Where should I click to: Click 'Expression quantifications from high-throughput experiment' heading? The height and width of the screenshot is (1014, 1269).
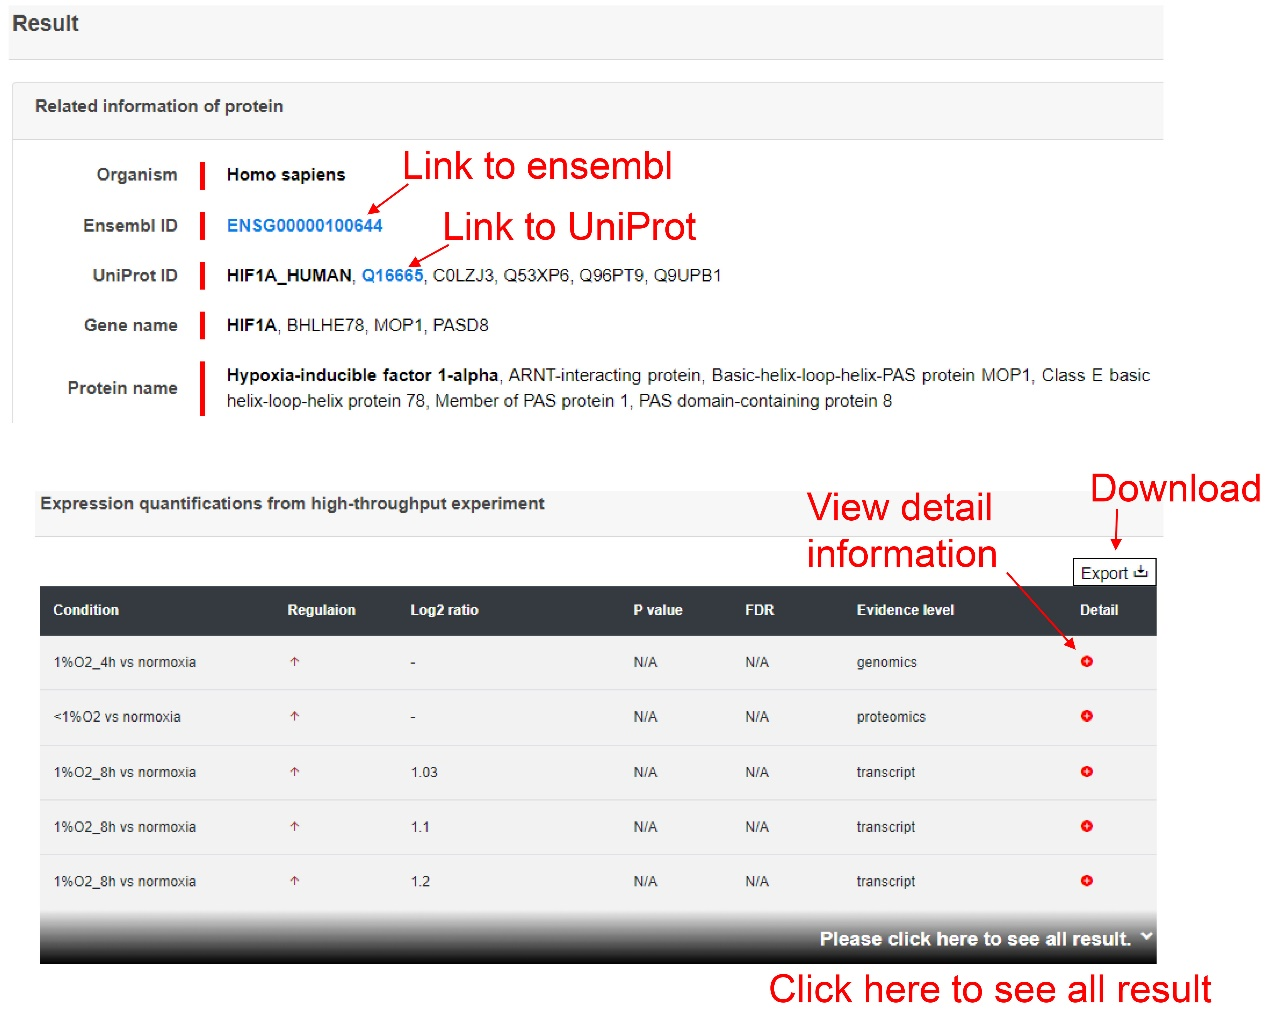(x=292, y=503)
